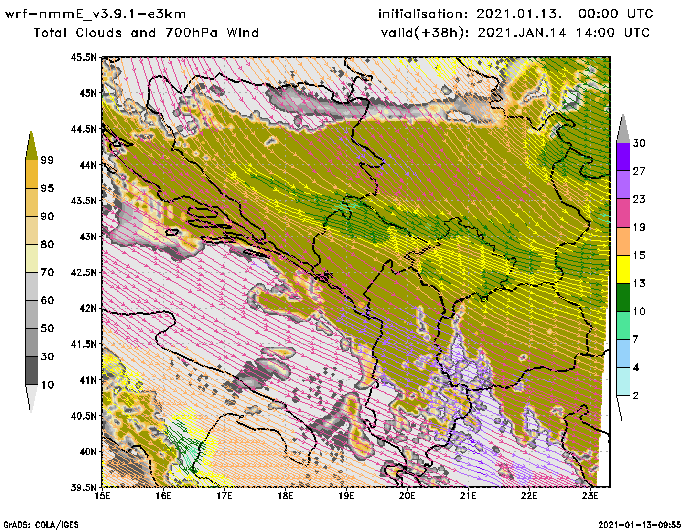Click the 18E longitude axis label
Screen dimensions: 700x530
tap(285, 496)
